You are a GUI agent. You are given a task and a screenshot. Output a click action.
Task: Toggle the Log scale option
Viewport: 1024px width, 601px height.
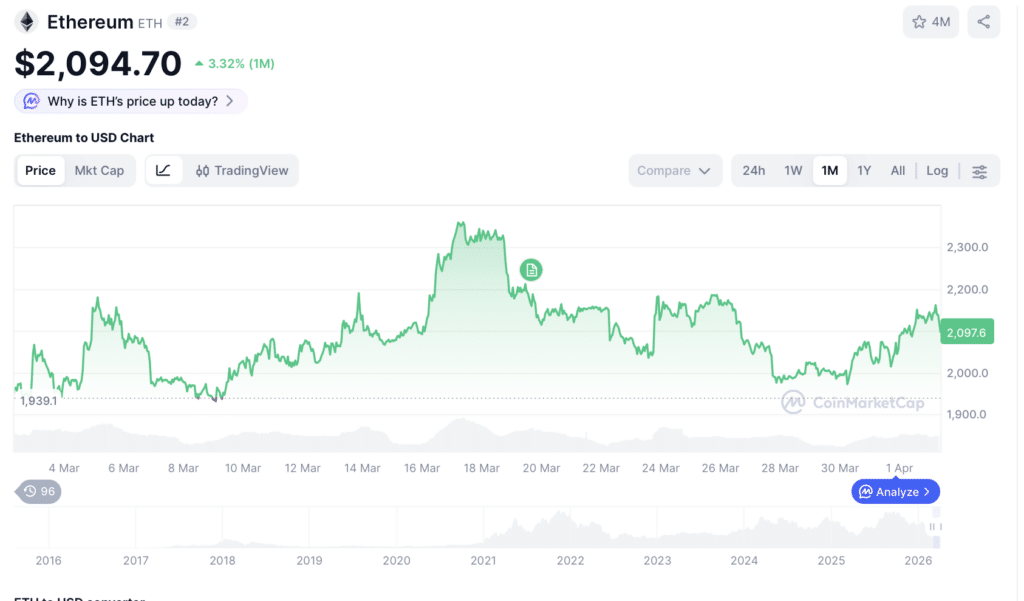point(936,171)
